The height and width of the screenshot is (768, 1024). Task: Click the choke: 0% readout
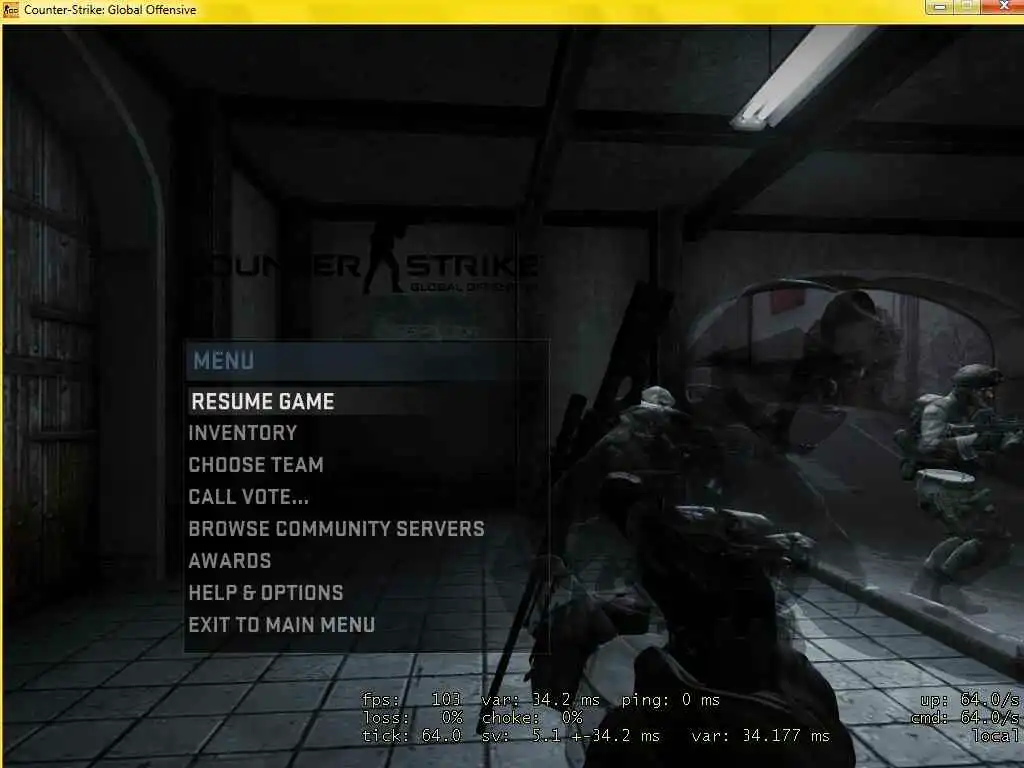click(532, 718)
